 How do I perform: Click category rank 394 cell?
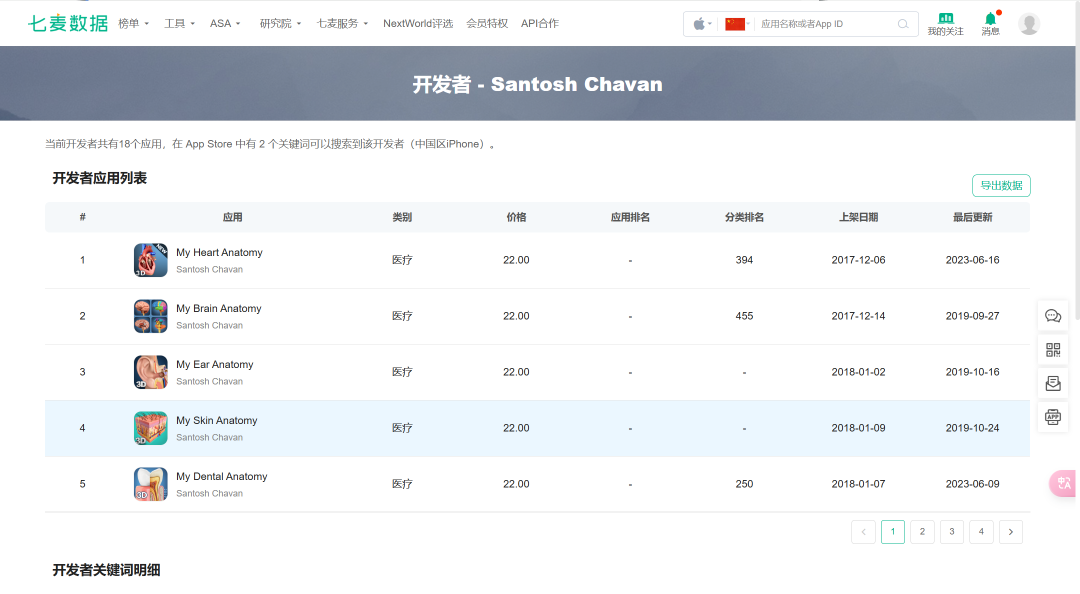744,260
